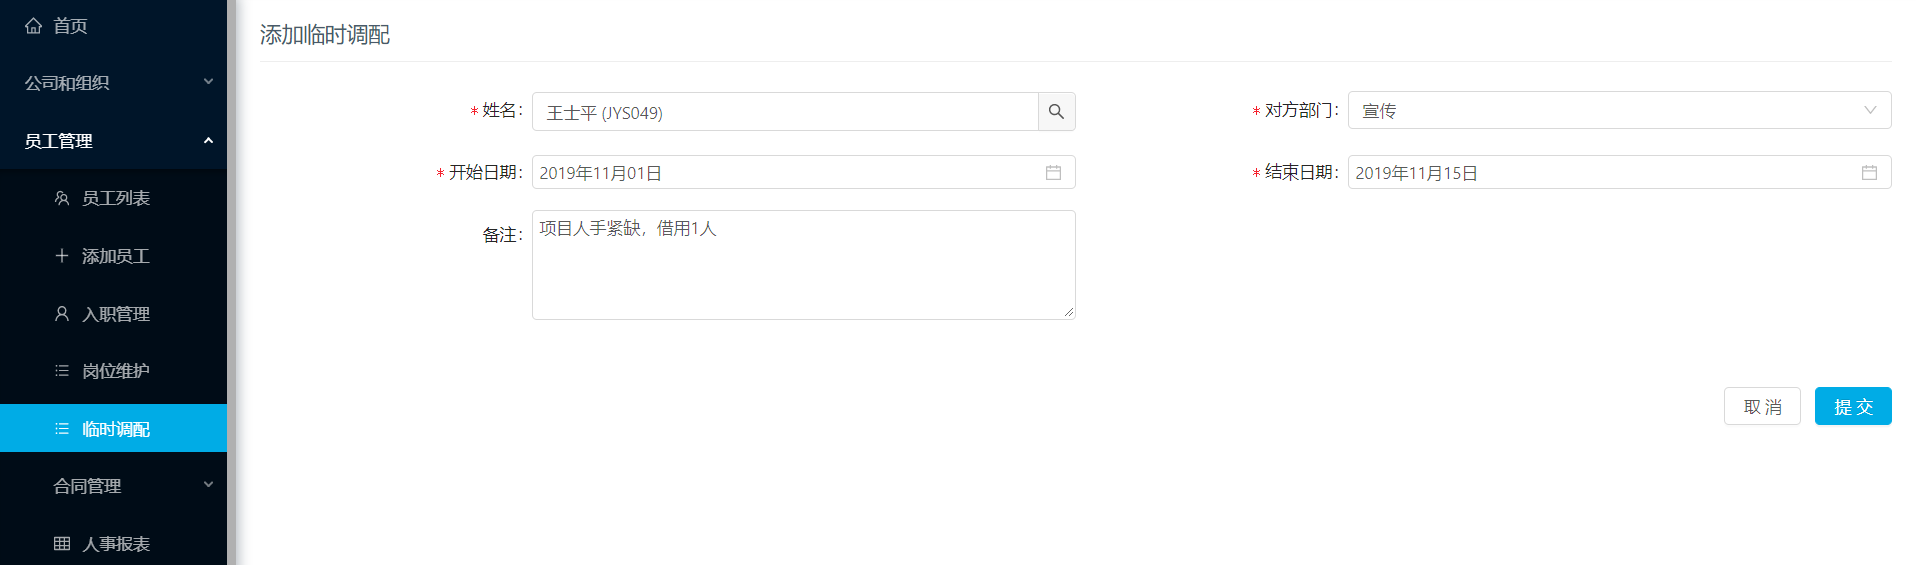1916x565 pixels.
Task: Click the plus icon beside 添加员工
Action: 62,256
